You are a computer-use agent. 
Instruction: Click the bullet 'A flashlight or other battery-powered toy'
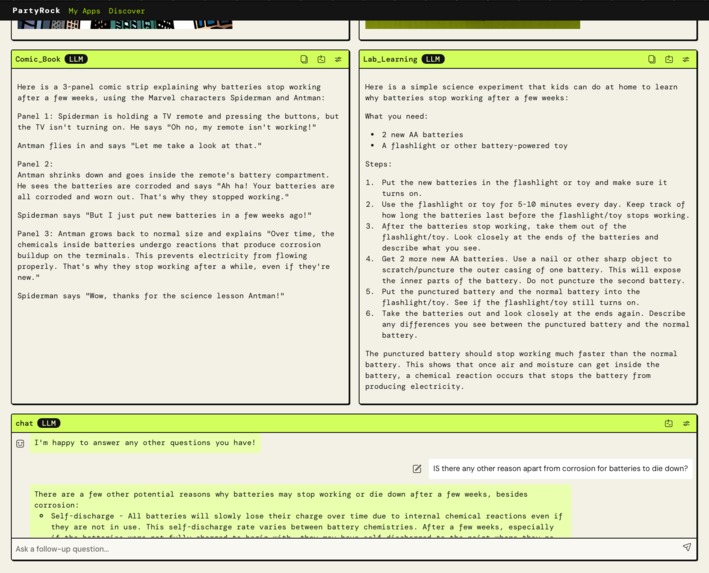[474, 146]
